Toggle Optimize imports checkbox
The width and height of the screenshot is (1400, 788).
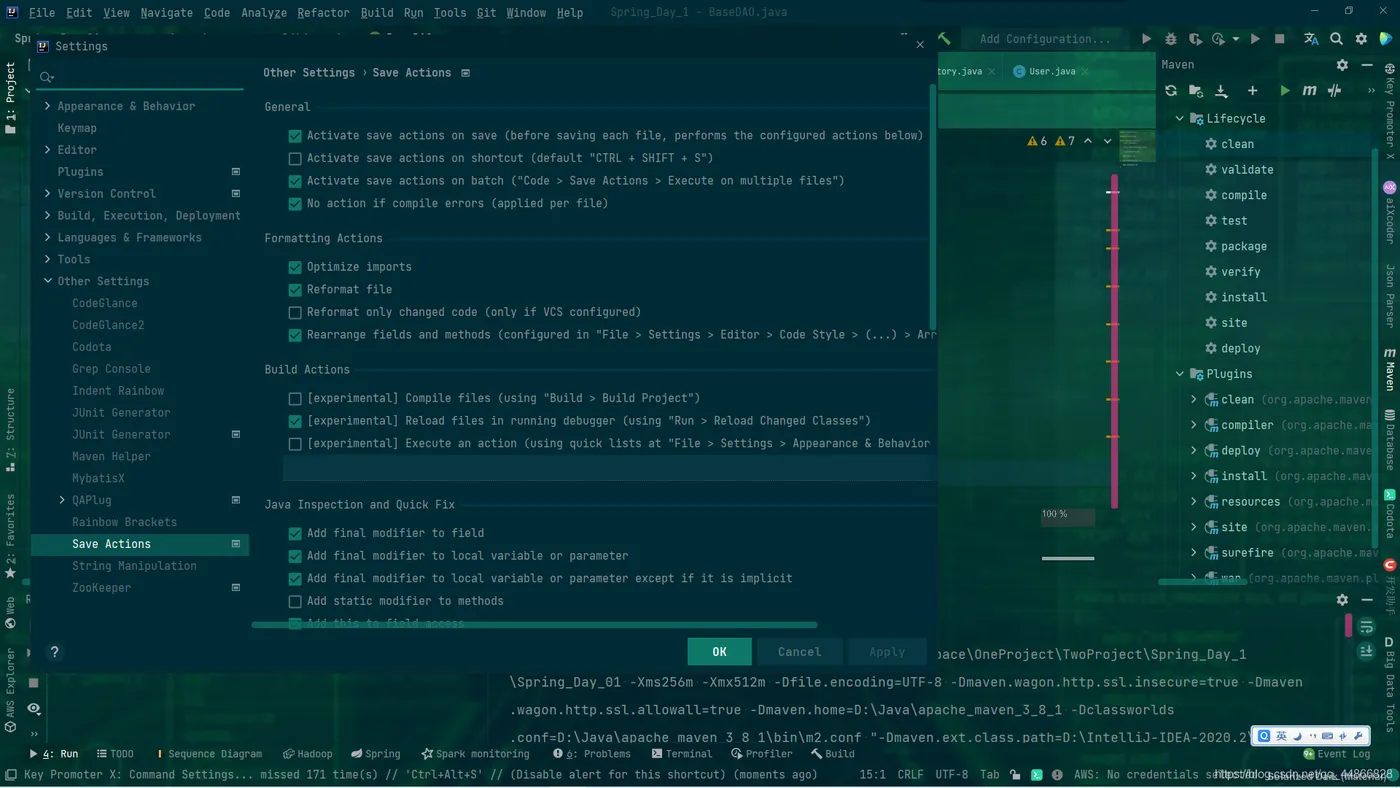pos(295,267)
